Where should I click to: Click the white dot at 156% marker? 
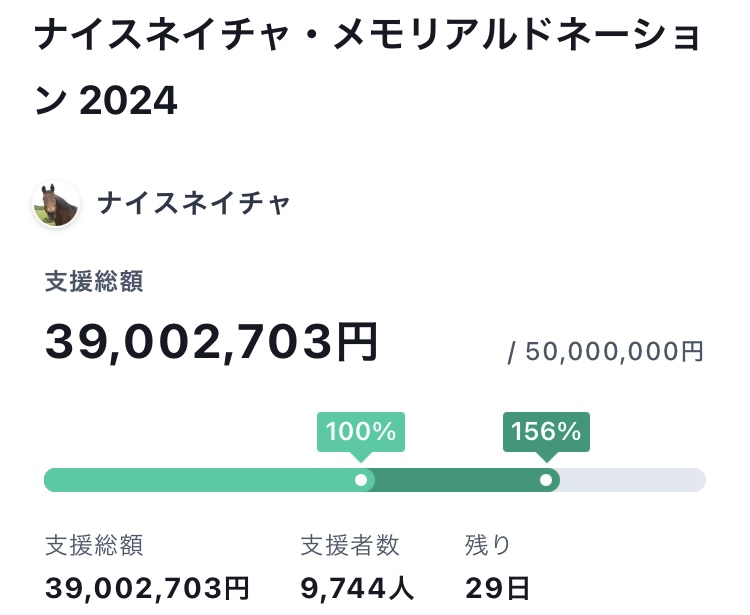546,480
